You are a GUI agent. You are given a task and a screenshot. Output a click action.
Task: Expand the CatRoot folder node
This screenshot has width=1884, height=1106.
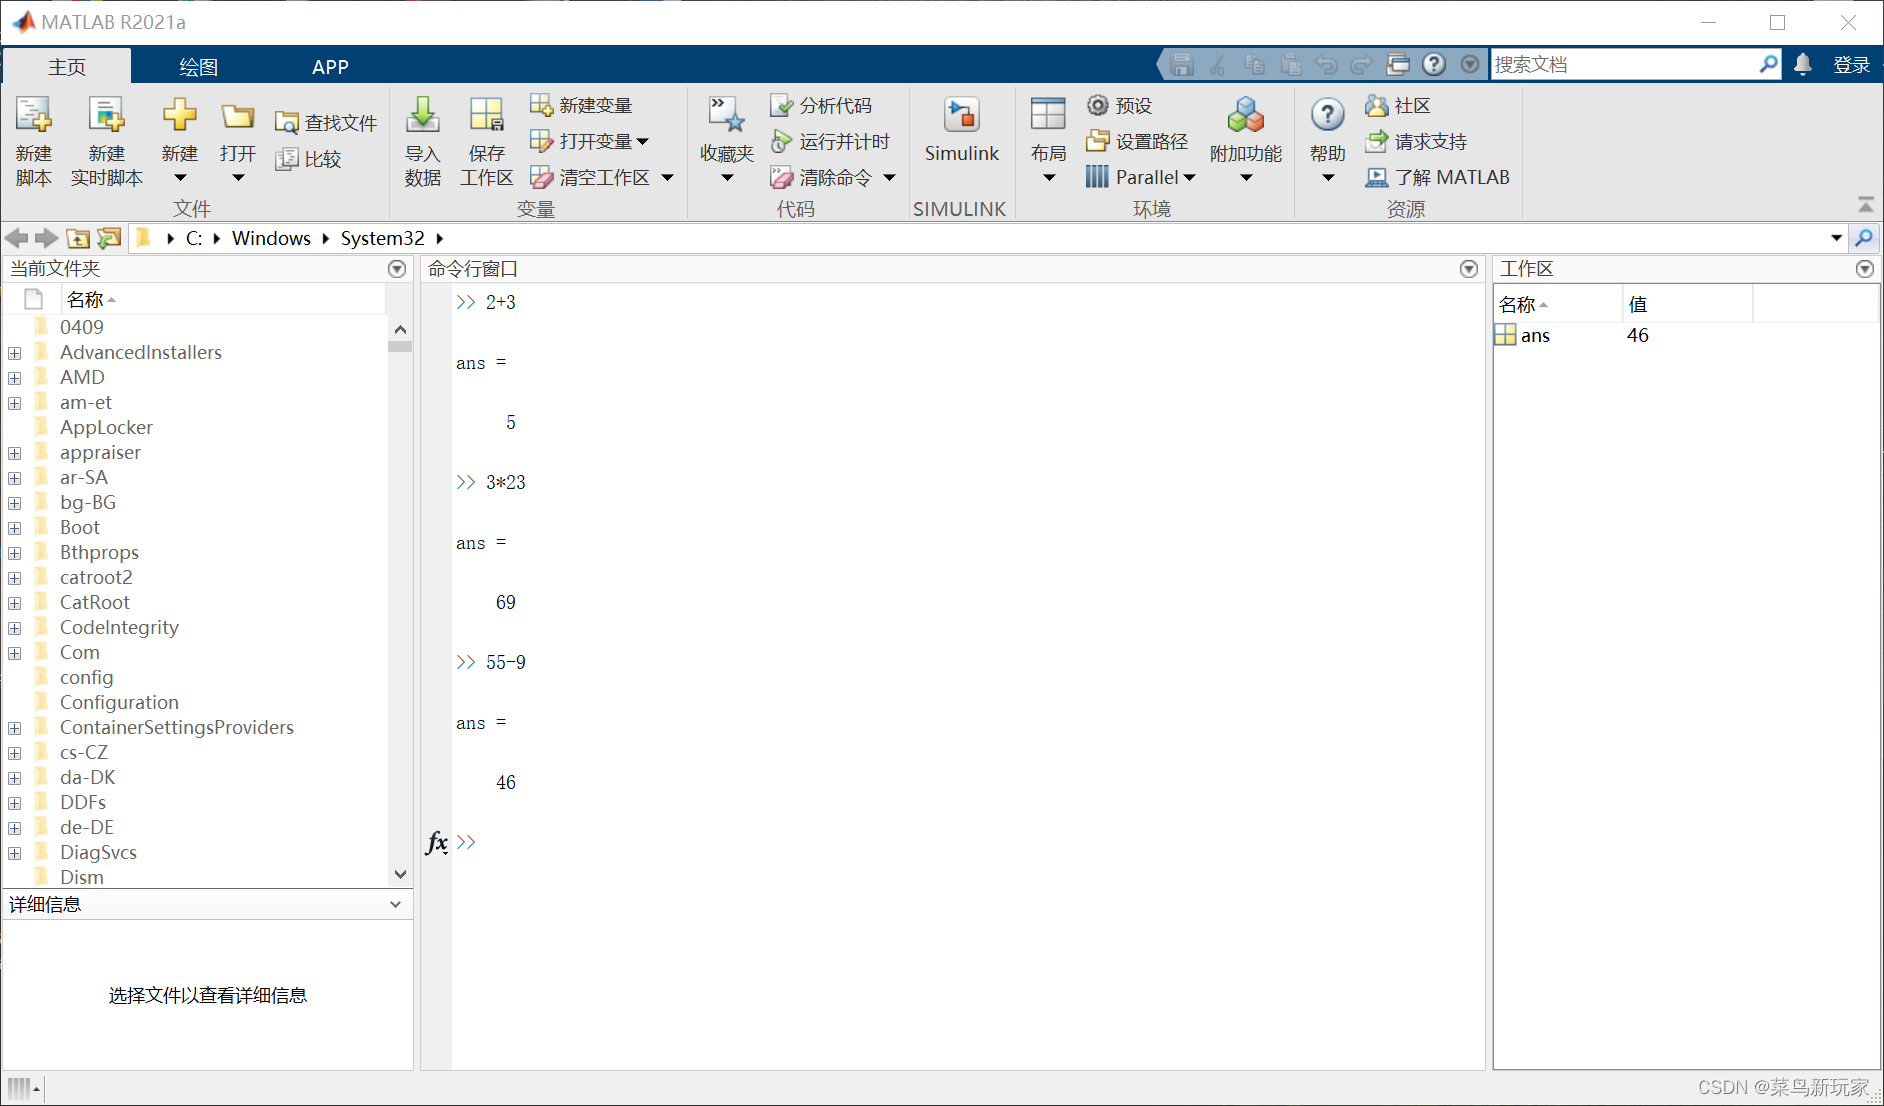15,603
